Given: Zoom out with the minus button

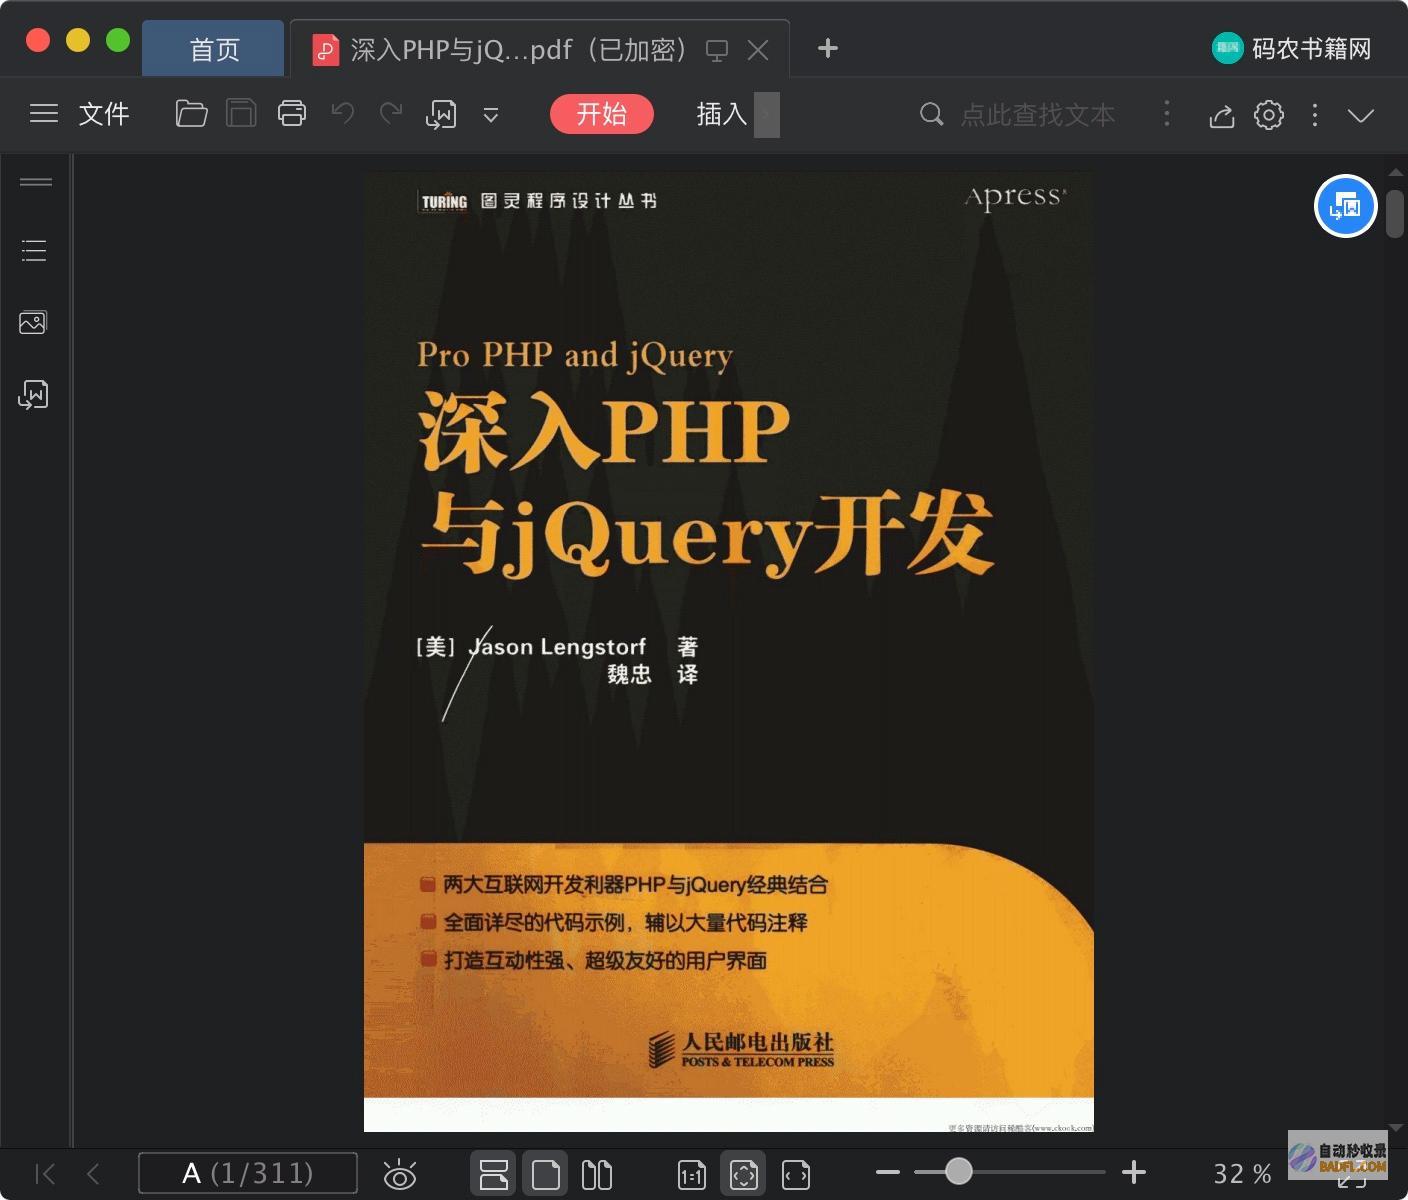Looking at the screenshot, I should (x=888, y=1172).
